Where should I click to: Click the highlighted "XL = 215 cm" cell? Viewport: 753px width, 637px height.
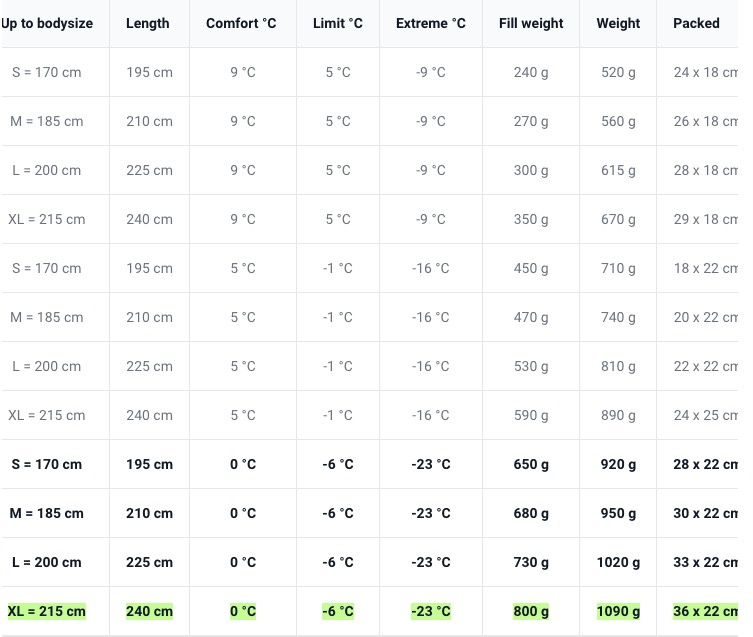pos(47,611)
